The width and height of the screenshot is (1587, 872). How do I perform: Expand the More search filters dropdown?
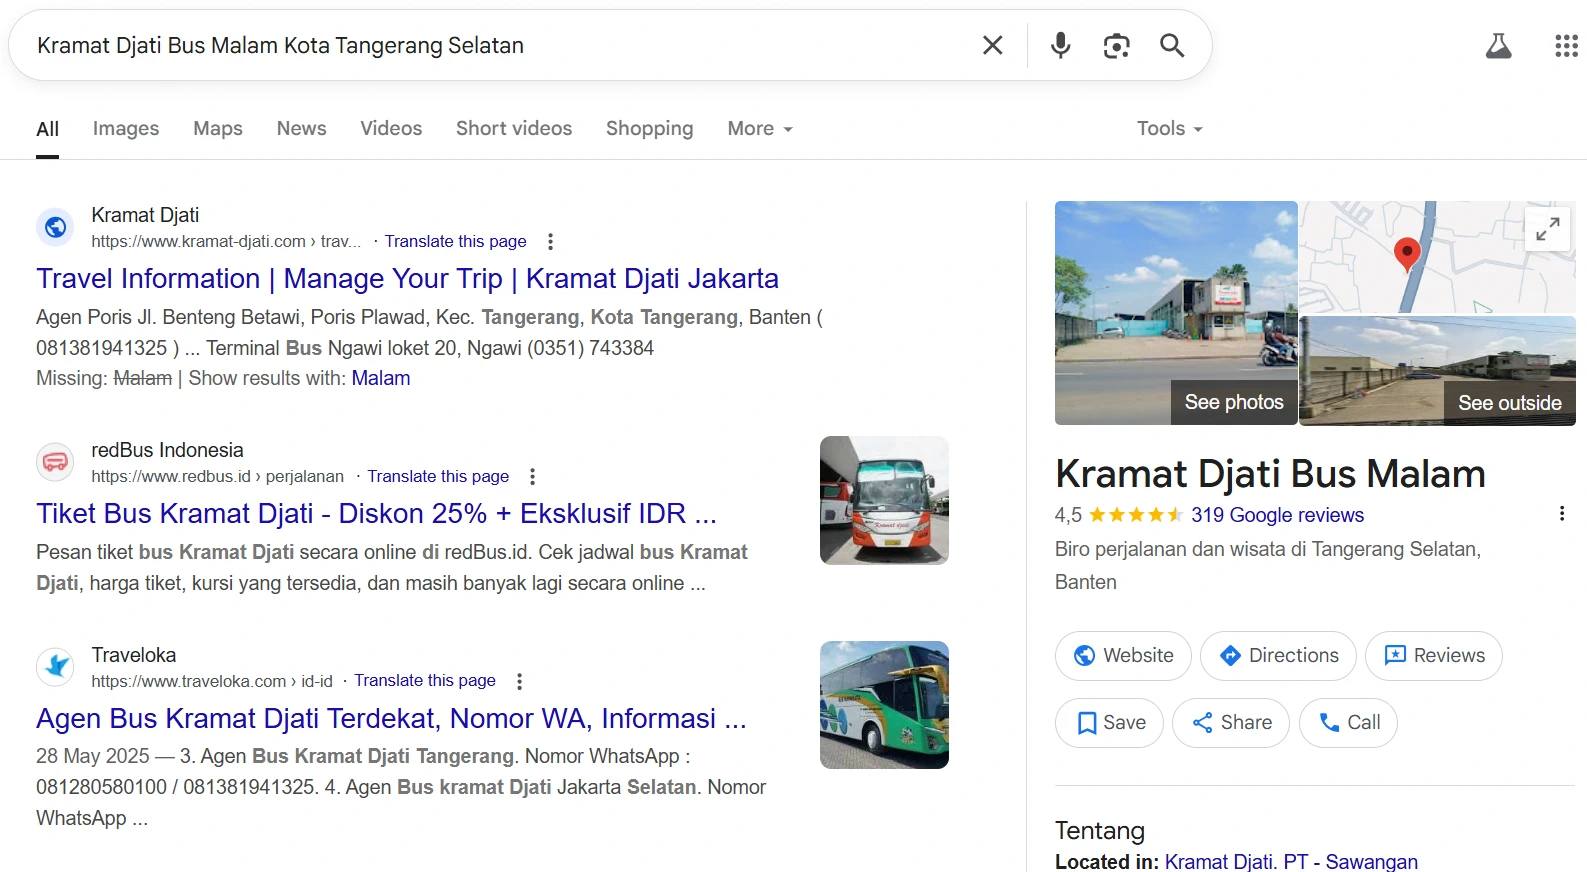760,129
